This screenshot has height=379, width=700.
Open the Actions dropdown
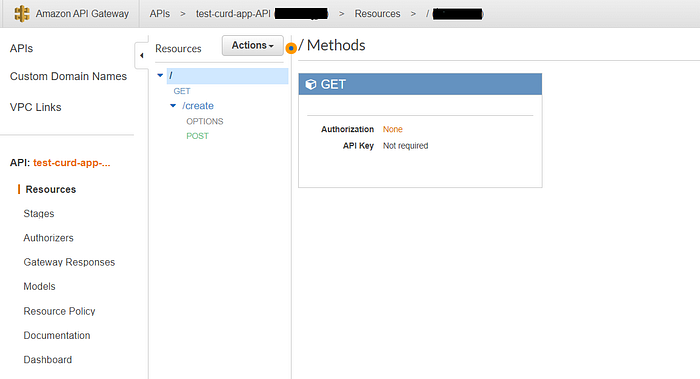click(253, 46)
